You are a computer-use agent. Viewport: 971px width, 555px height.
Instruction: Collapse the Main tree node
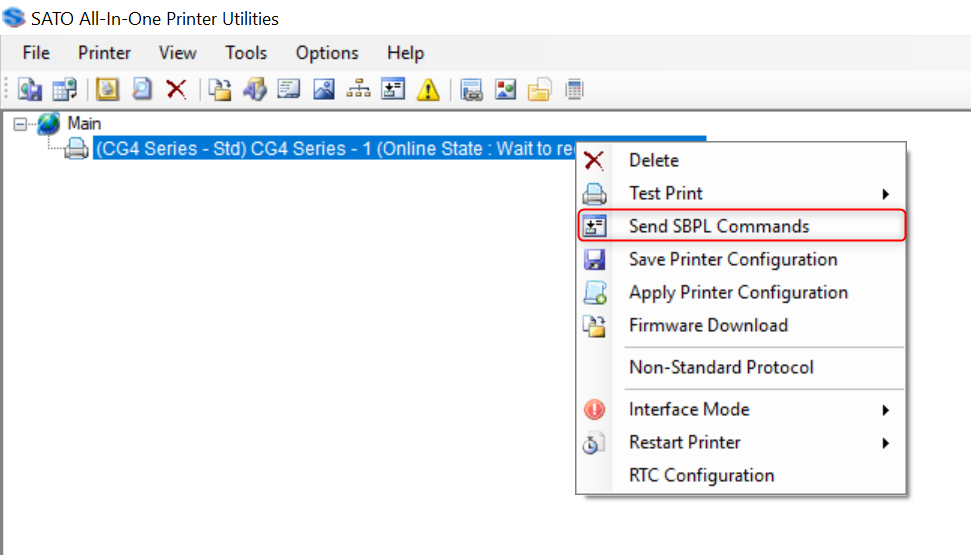click(x=19, y=124)
